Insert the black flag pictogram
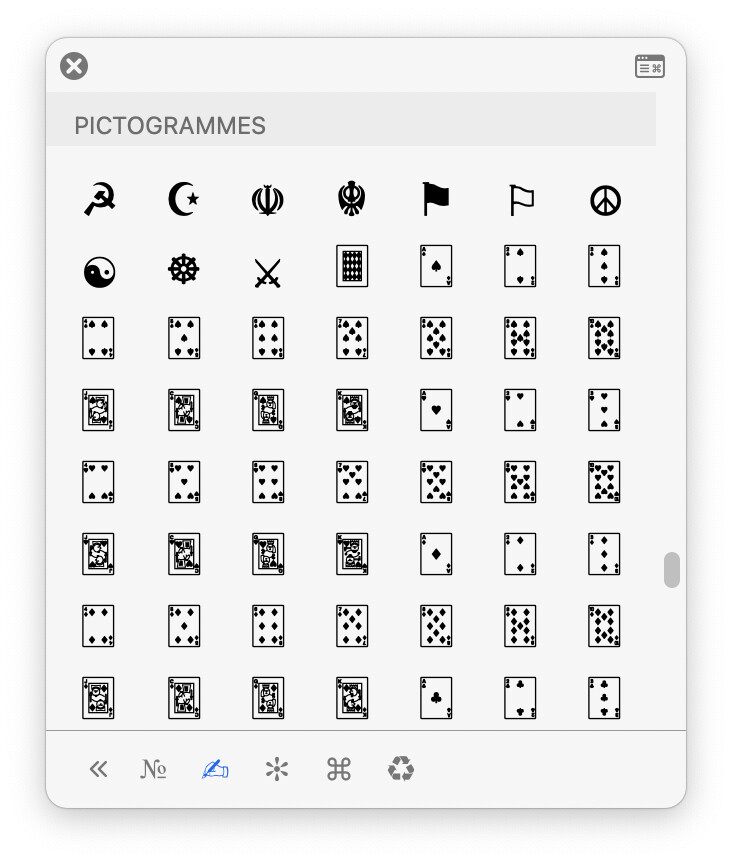 436,198
